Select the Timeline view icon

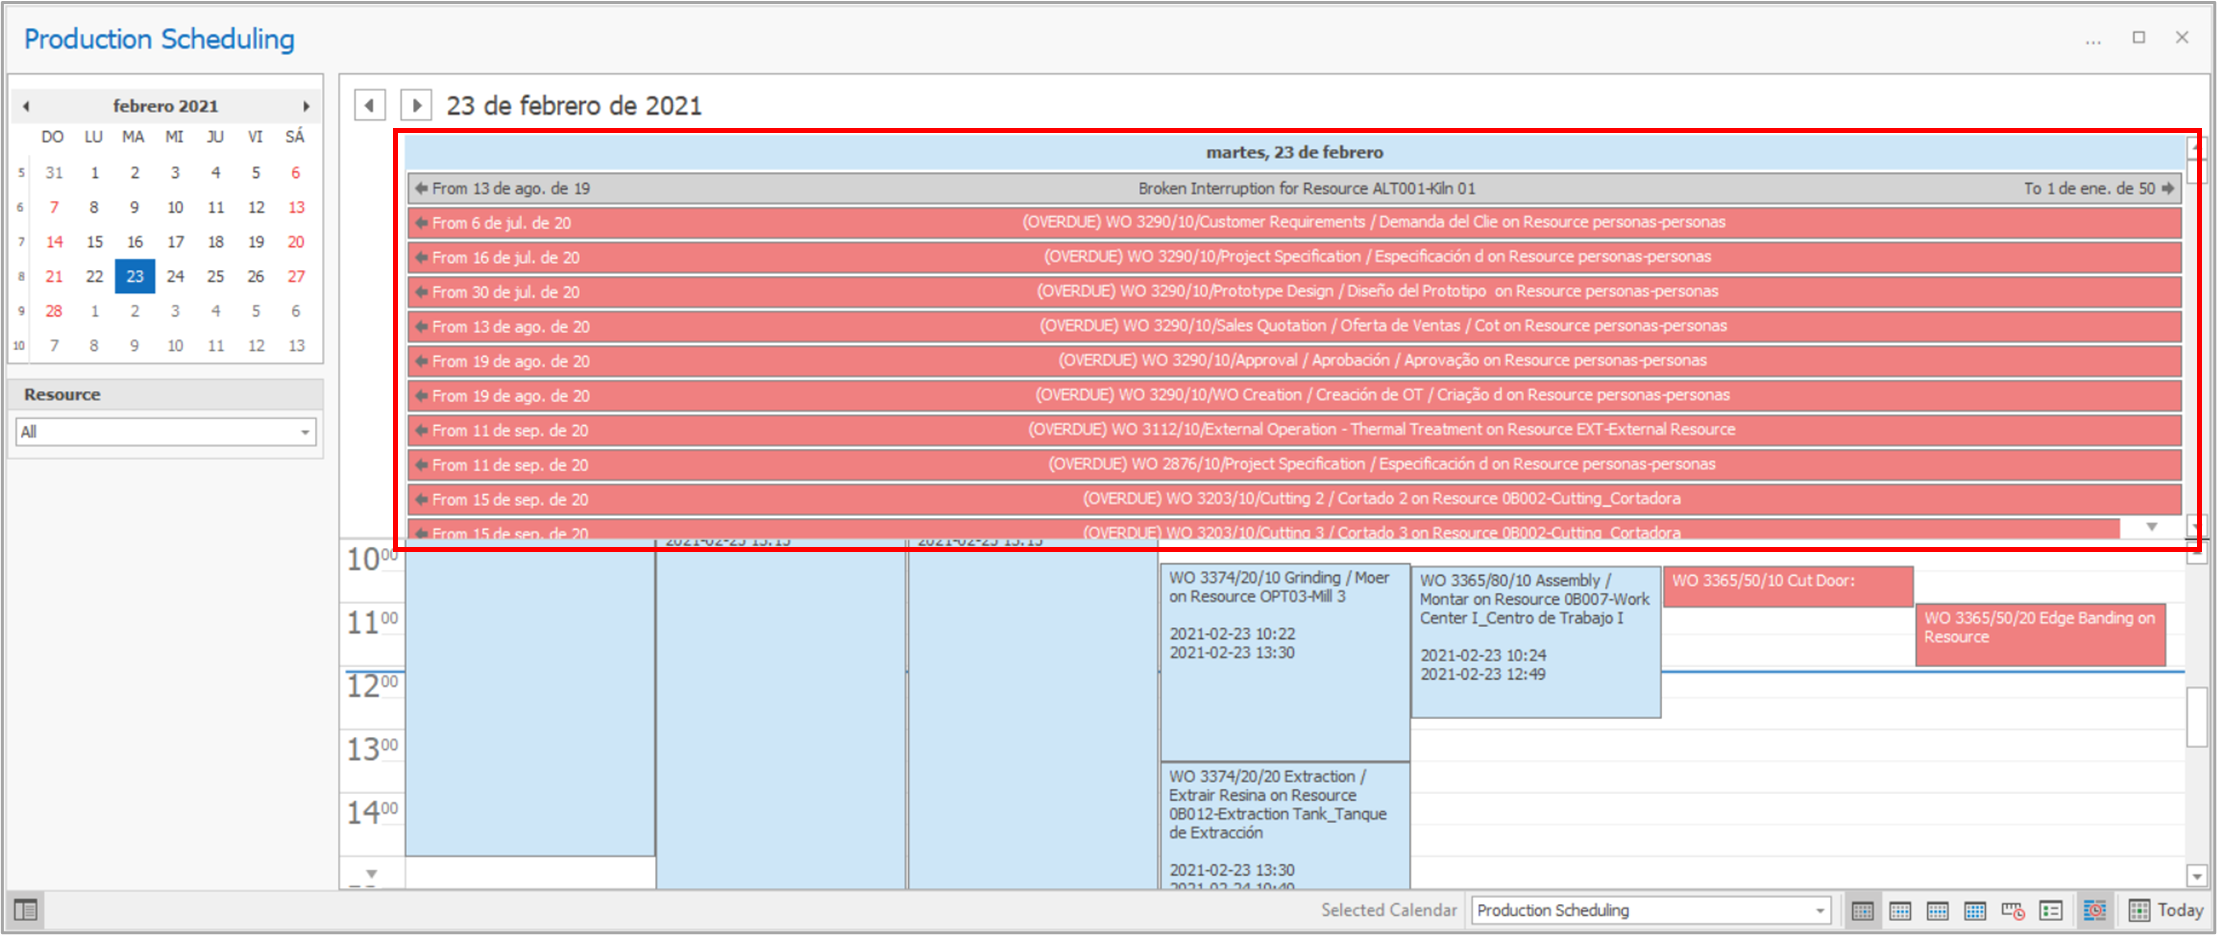[2012, 910]
